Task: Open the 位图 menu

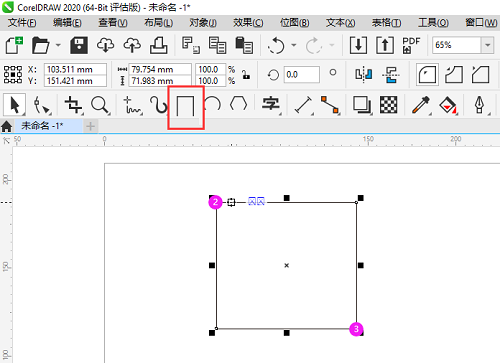Action: tap(295, 23)
